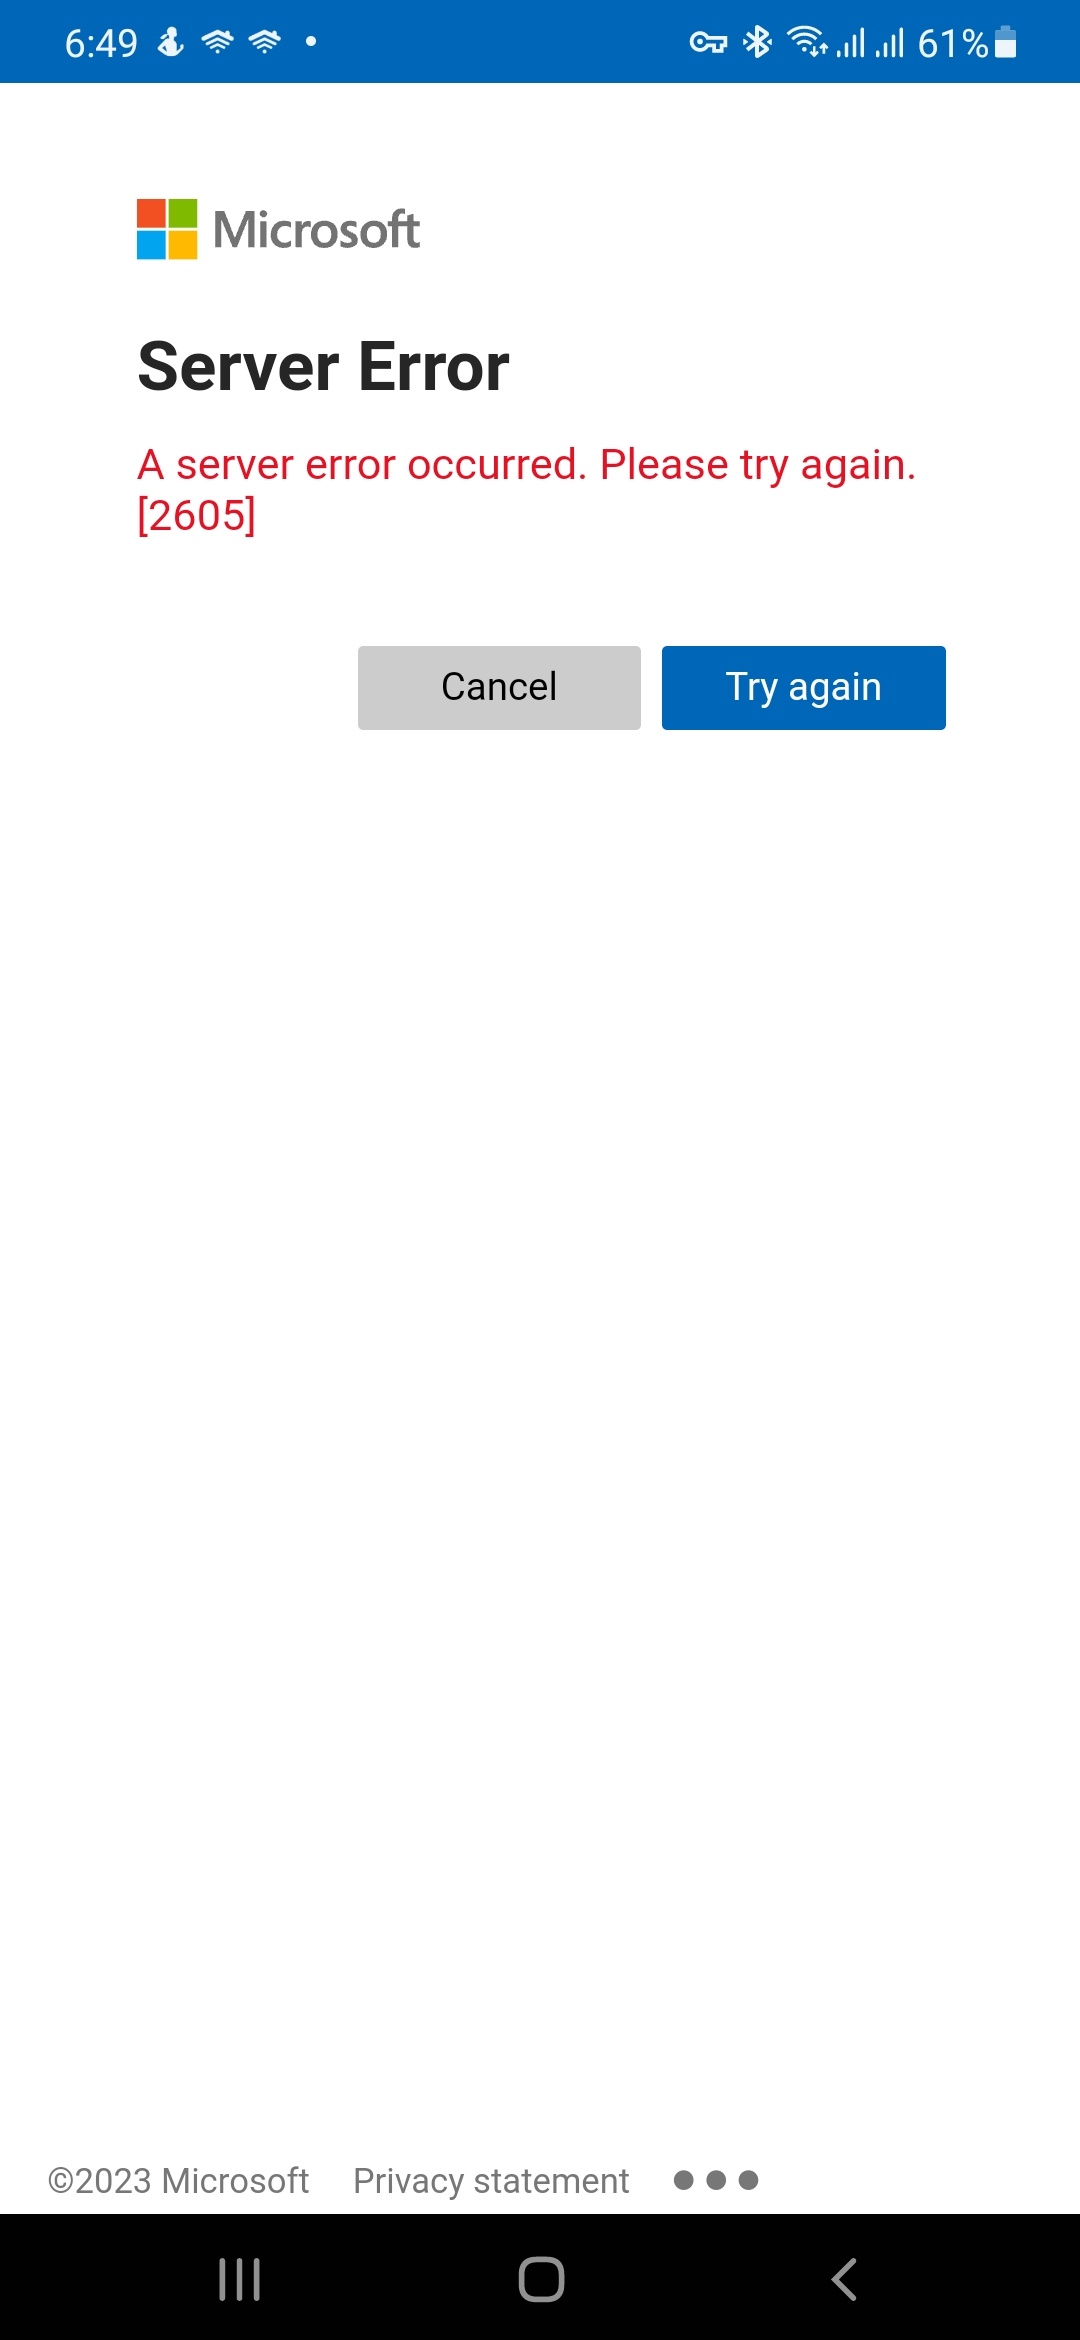The height and width of the screenshot is (2340, 1080).
Task: Tap the battery icon in status bar
Action: 1006,42
